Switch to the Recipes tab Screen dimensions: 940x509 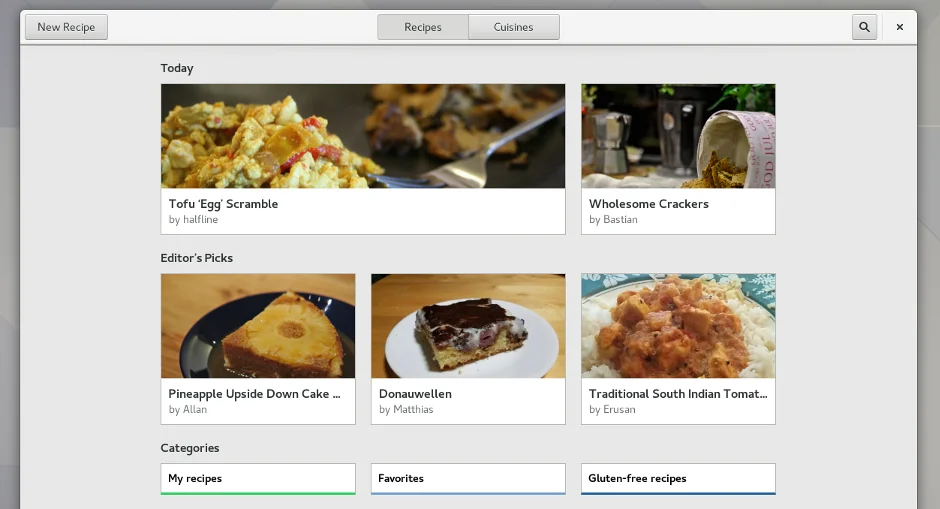tap(422, 27)
